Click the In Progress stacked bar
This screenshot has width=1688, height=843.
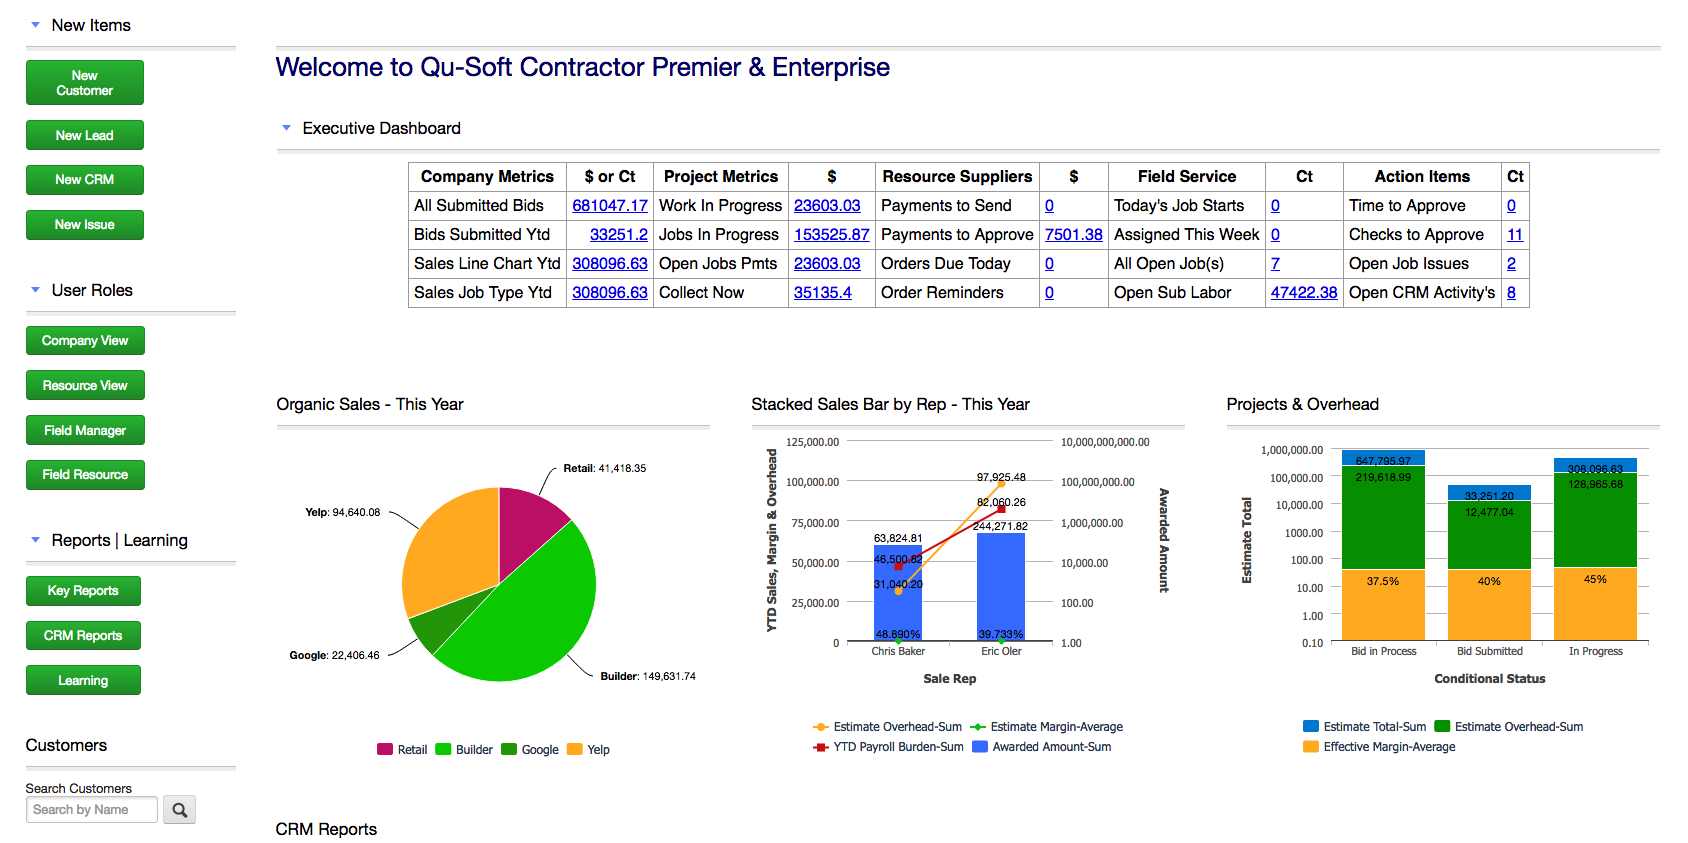1595,549
